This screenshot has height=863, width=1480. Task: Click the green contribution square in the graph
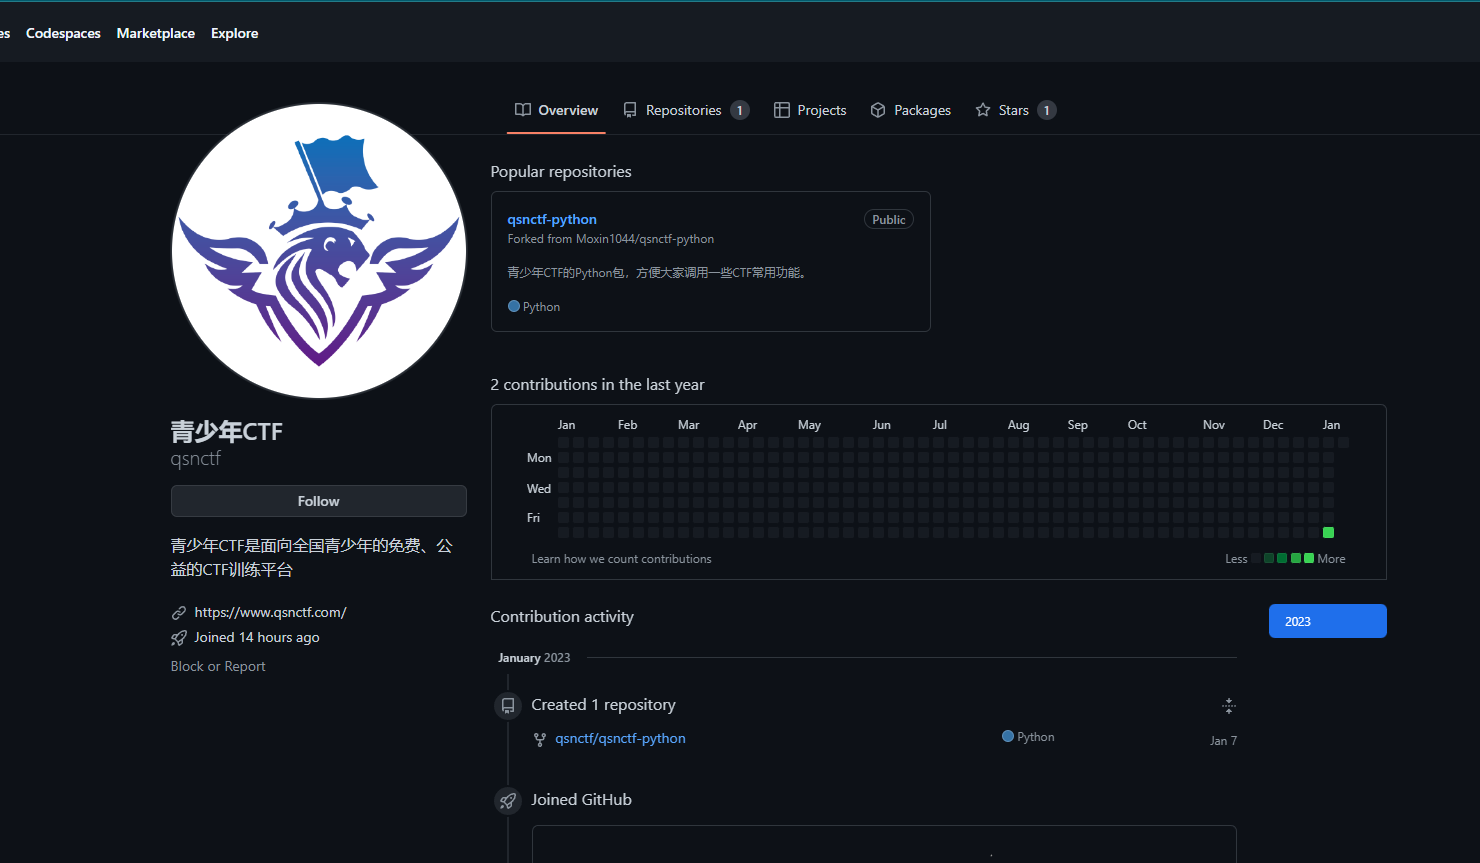(1328, 532)
